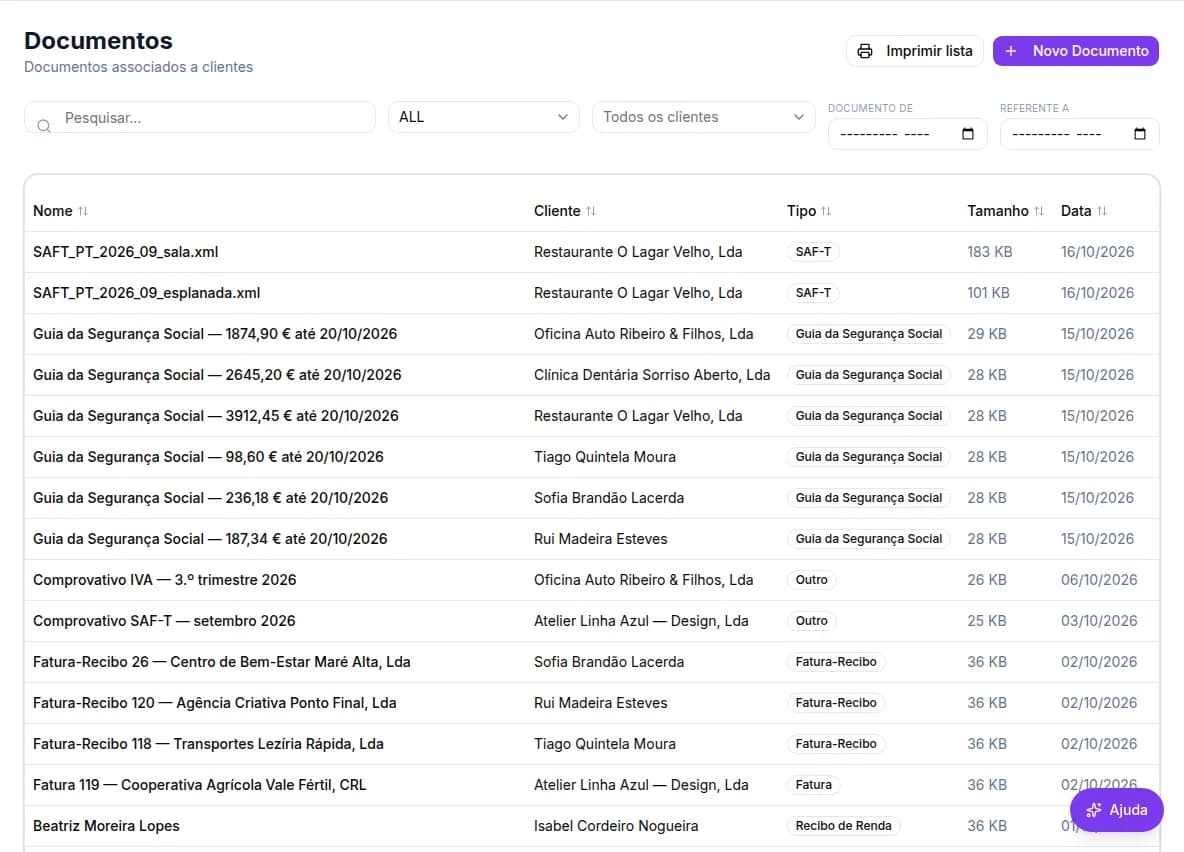Focus the Pesquisar search field

pos(199,117)
